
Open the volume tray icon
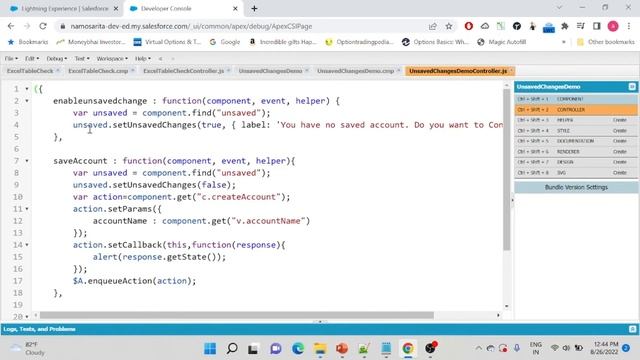pos(566,348)
